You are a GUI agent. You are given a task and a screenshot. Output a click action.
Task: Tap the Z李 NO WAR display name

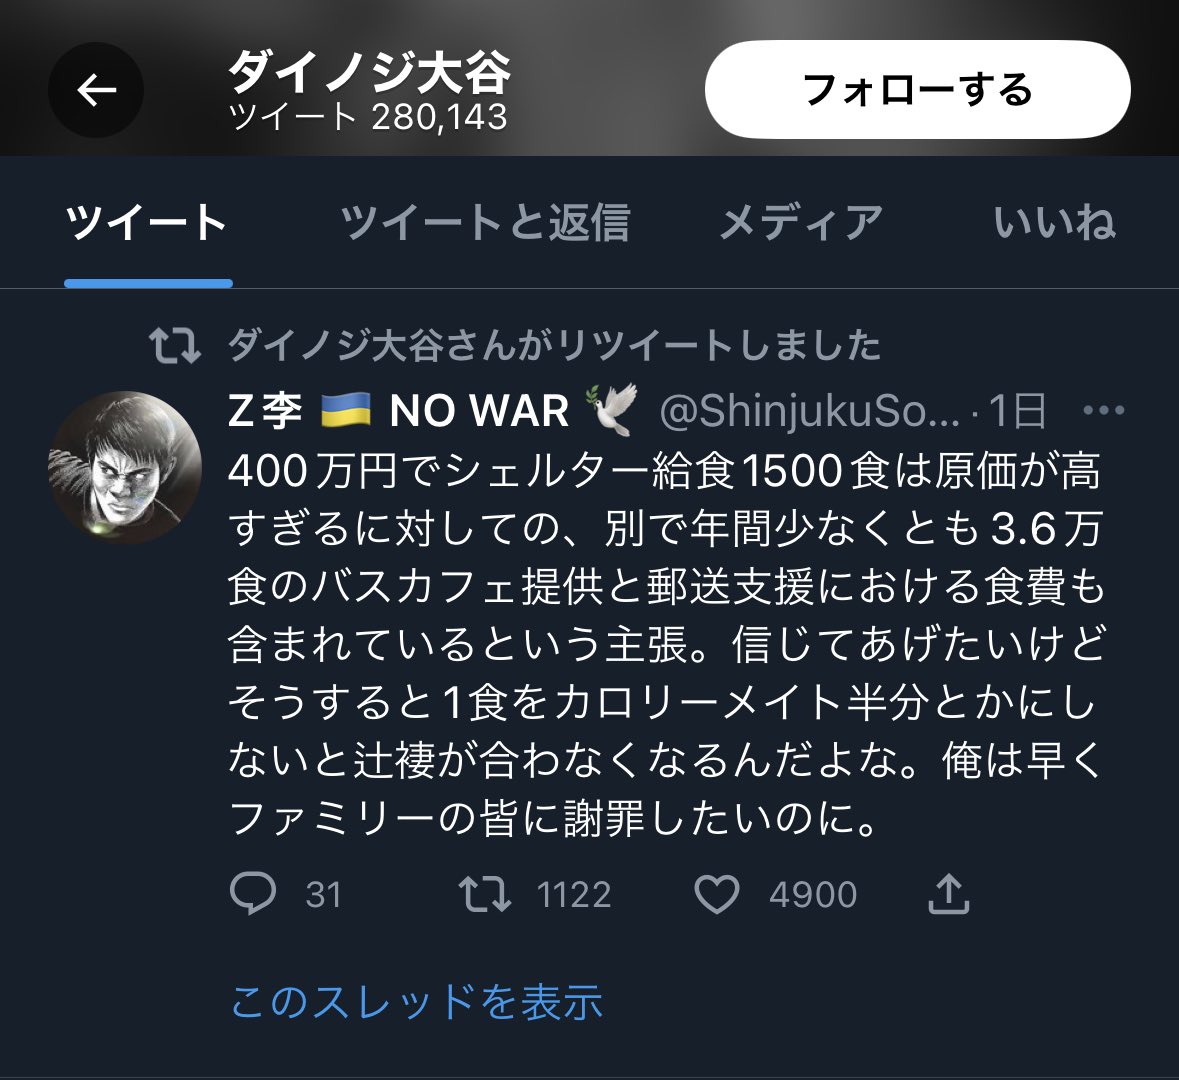pos(433,410)
